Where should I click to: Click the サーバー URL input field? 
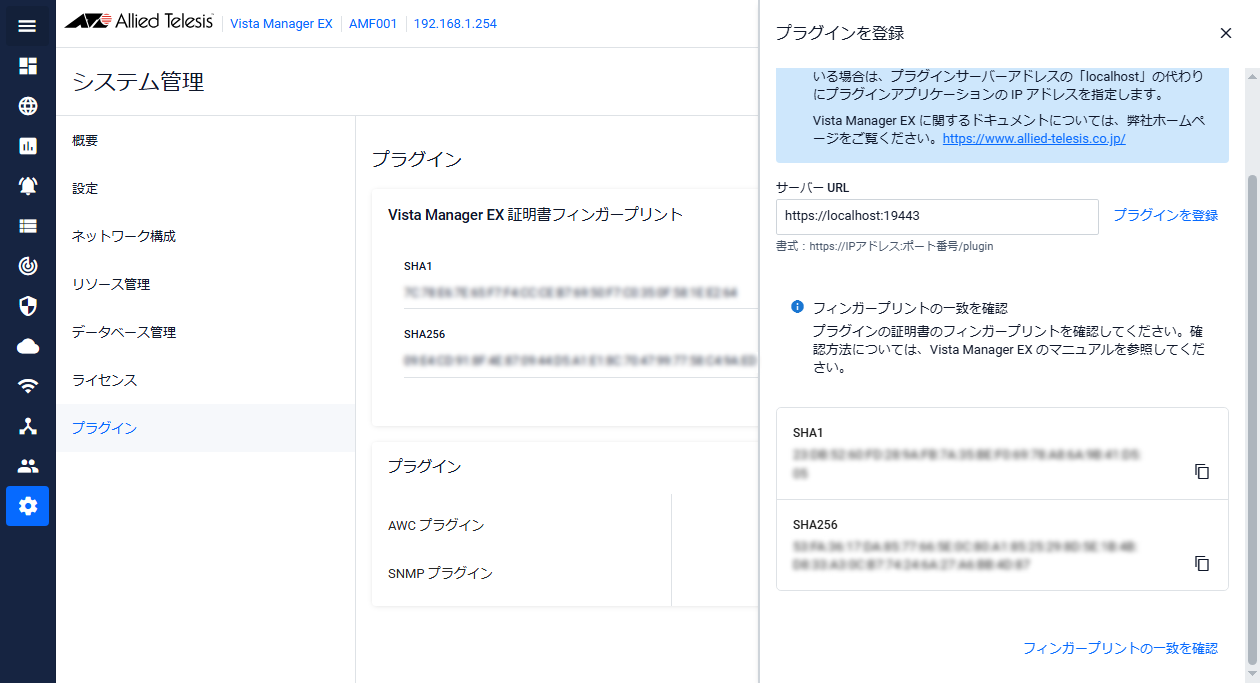[x=936, y=216]
